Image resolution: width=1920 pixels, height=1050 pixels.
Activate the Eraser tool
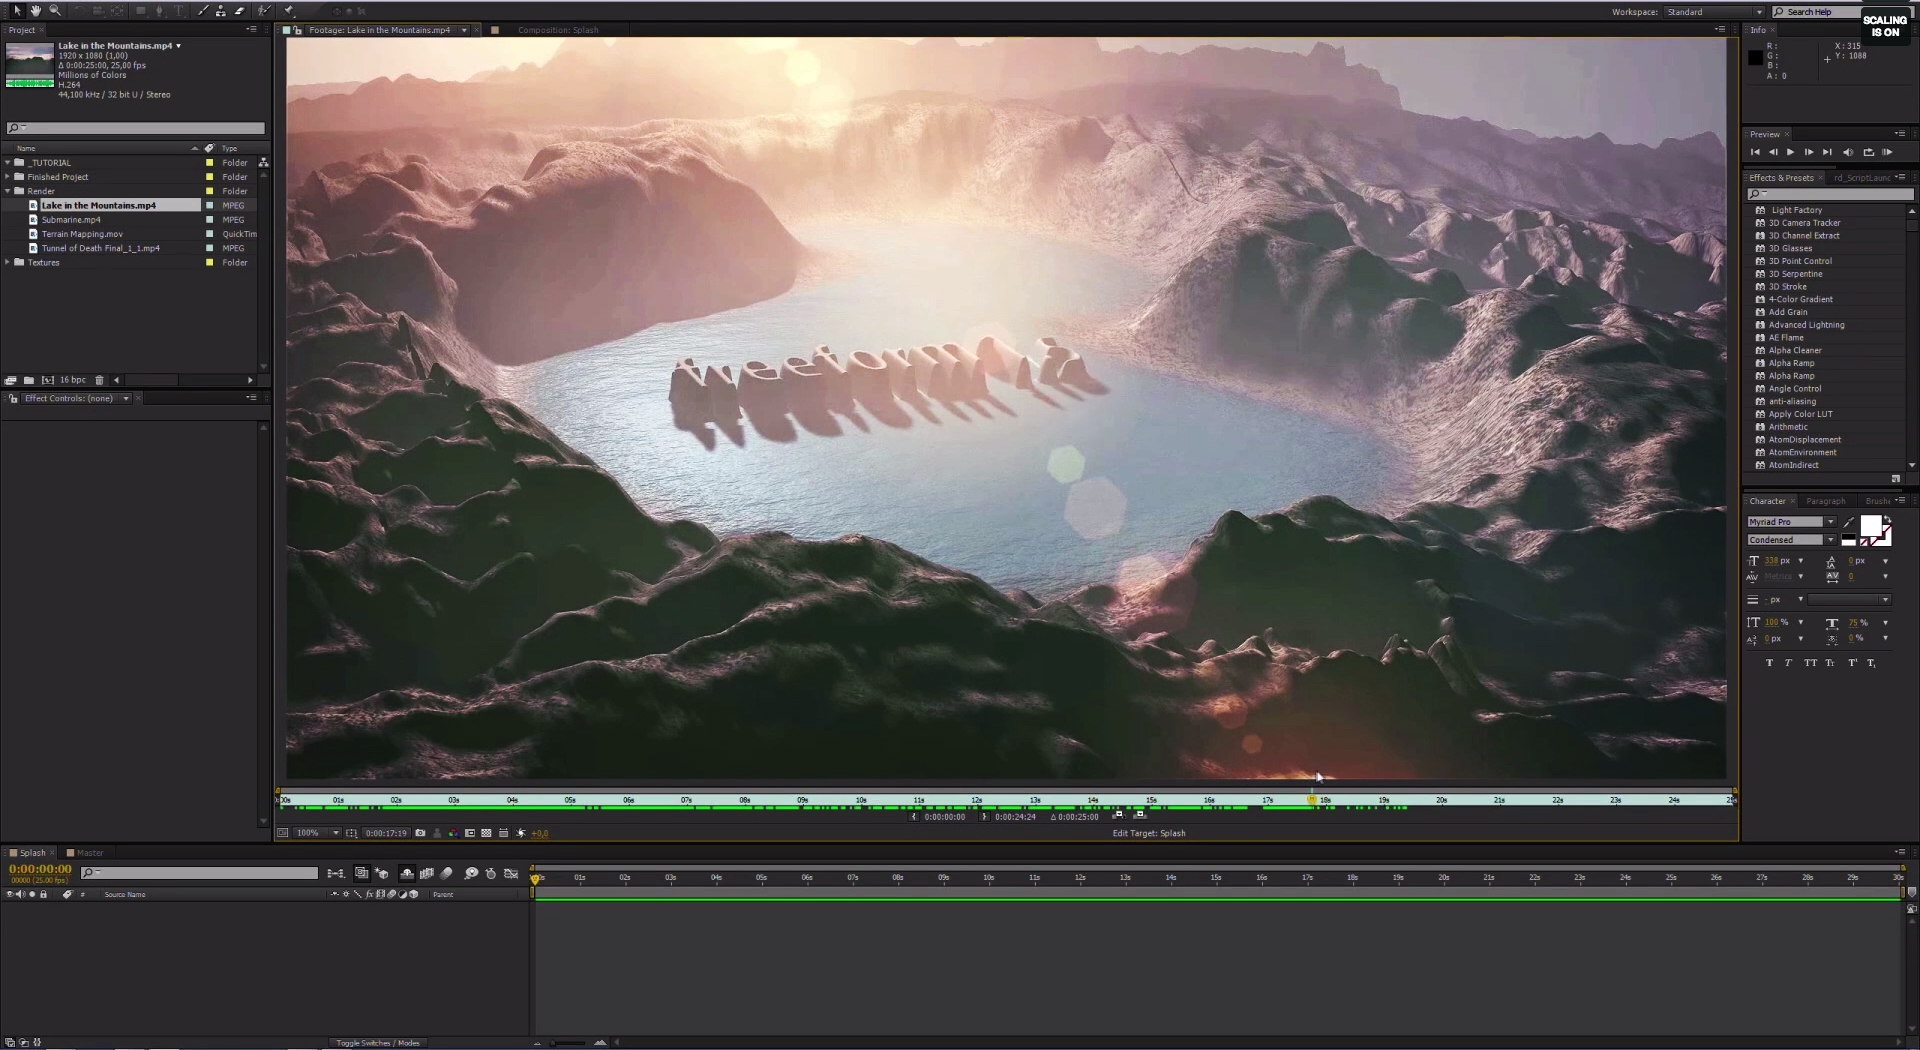[x=240, y=11]
